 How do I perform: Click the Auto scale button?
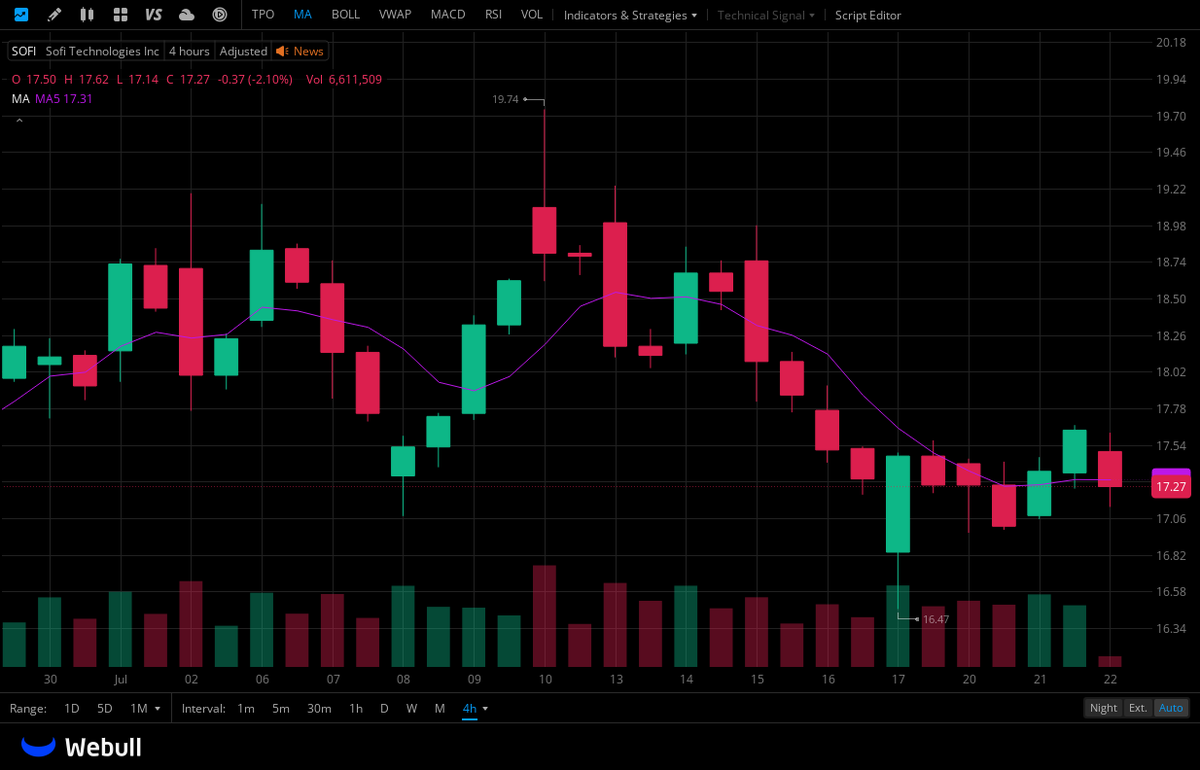[1171, 708]
